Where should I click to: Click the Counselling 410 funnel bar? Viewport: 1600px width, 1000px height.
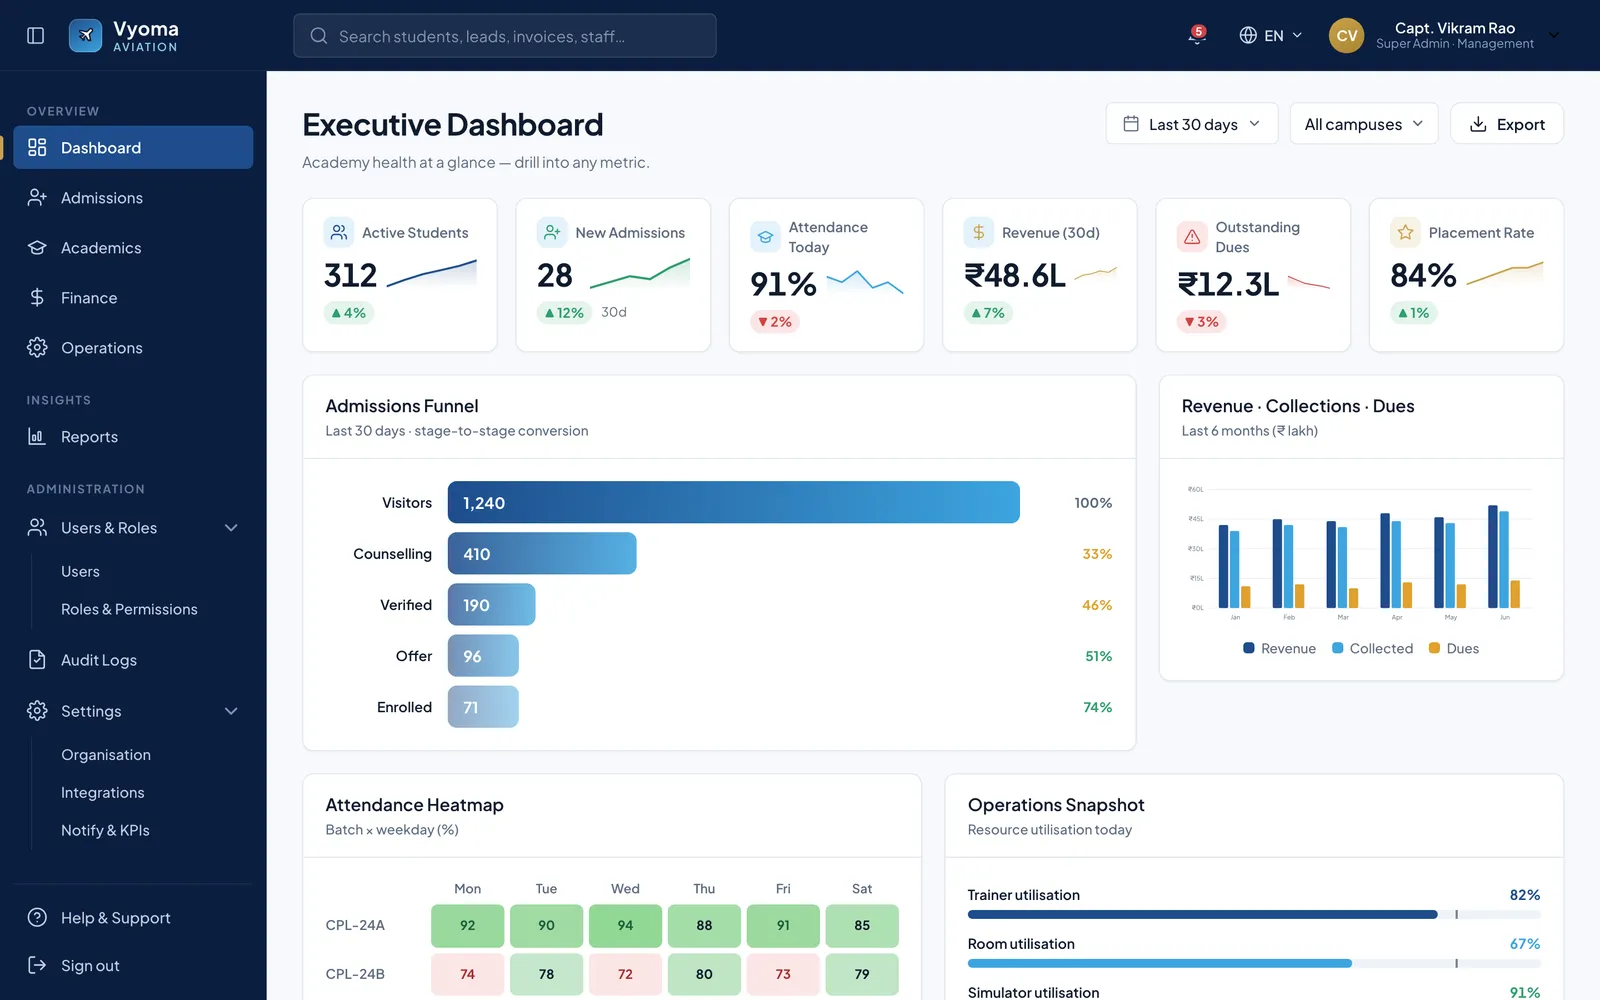click(542, 553)
